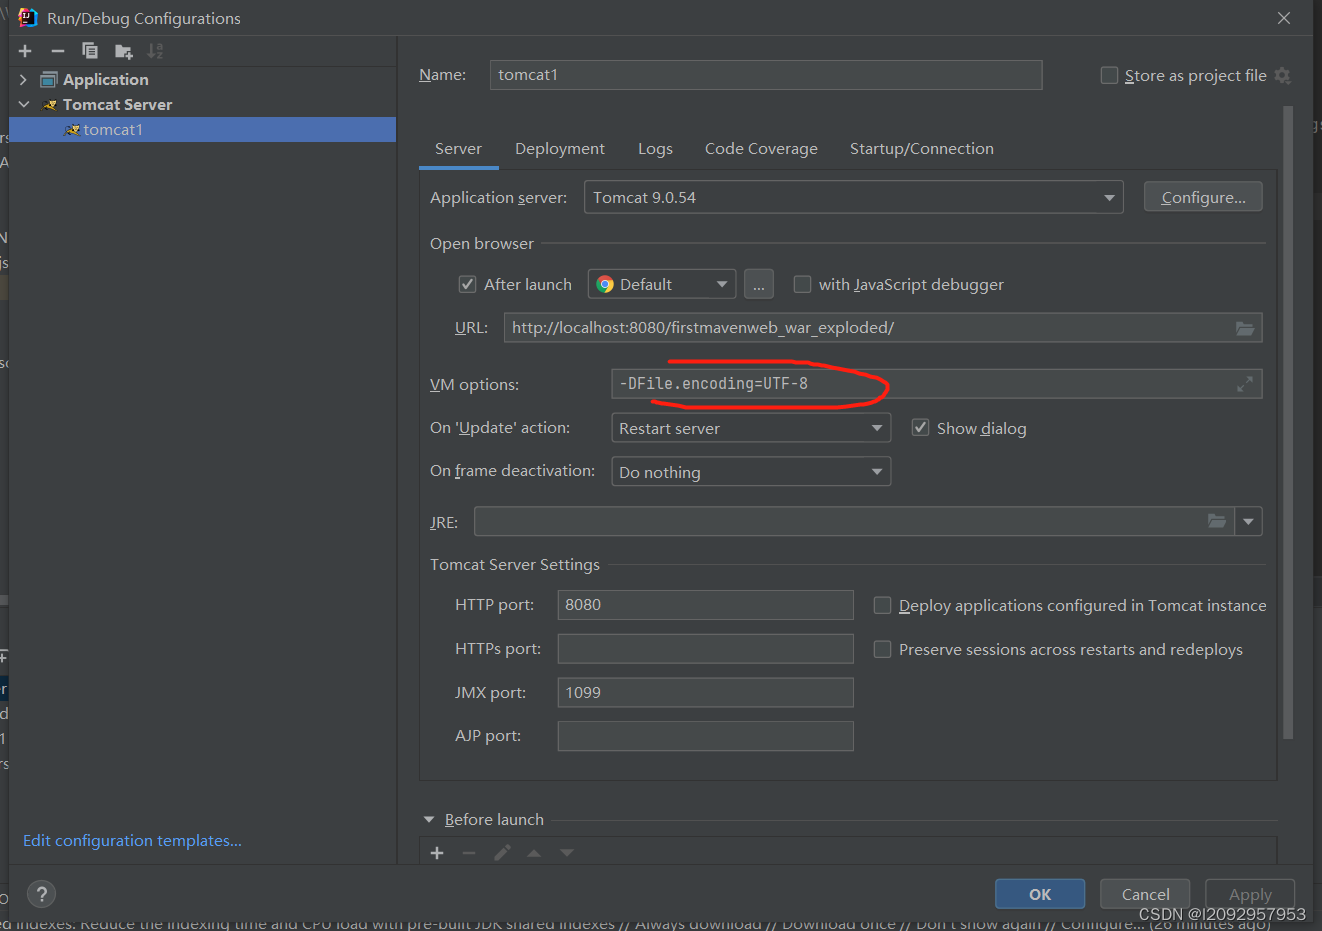1322x931 pixels.
Task: Open the browser selection ellipsis button
Action: pyautogui.click(x=759, y=284)
